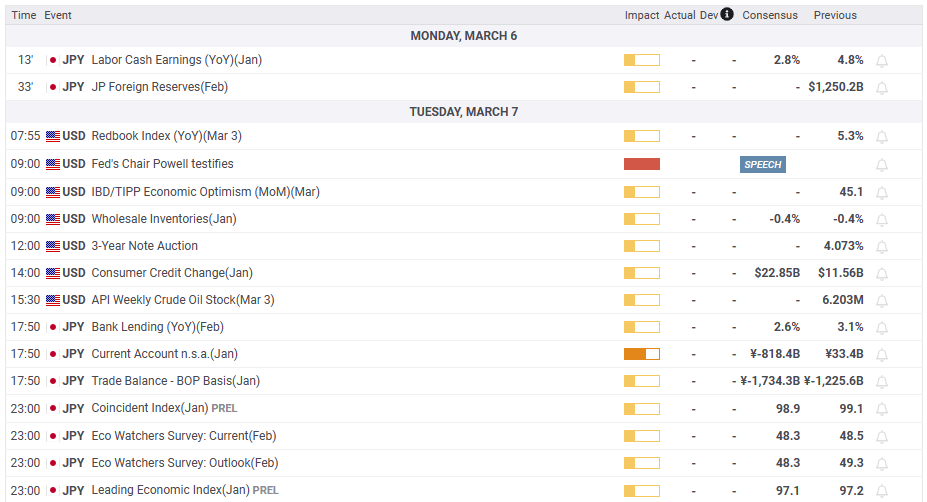The image size is (927, 502).
Task: Click the Impact column header
Action: point(642,15)
